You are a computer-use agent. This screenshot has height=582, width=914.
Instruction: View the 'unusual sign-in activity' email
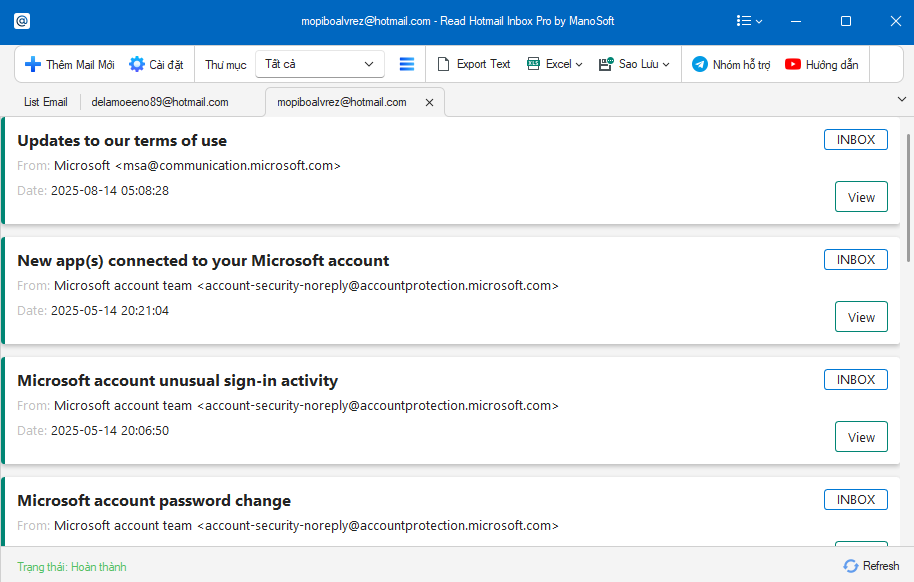pos(861,437)
